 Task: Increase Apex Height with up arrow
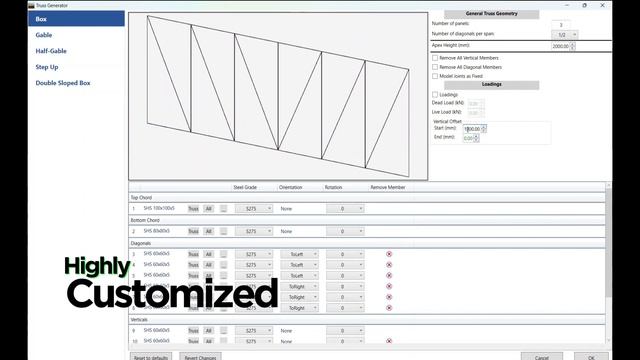(573, 44)
